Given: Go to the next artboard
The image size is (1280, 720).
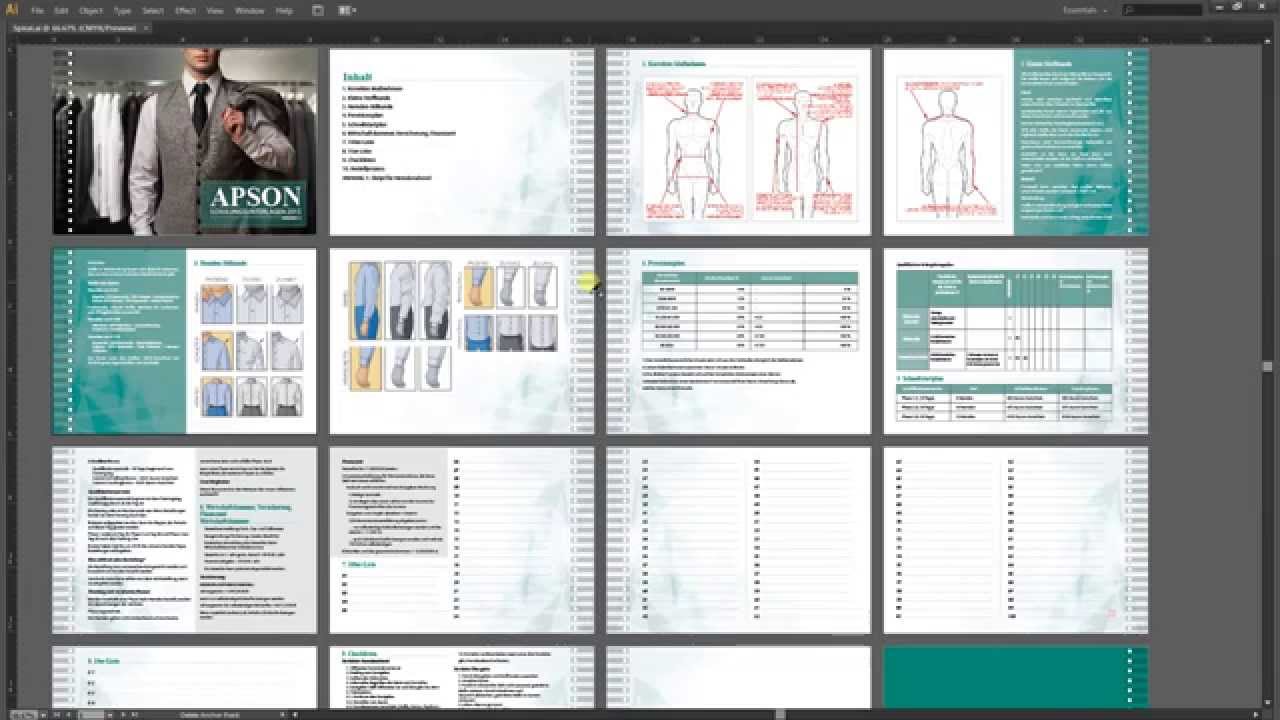Looking at the screenshot, I should [x=122, y=715].
